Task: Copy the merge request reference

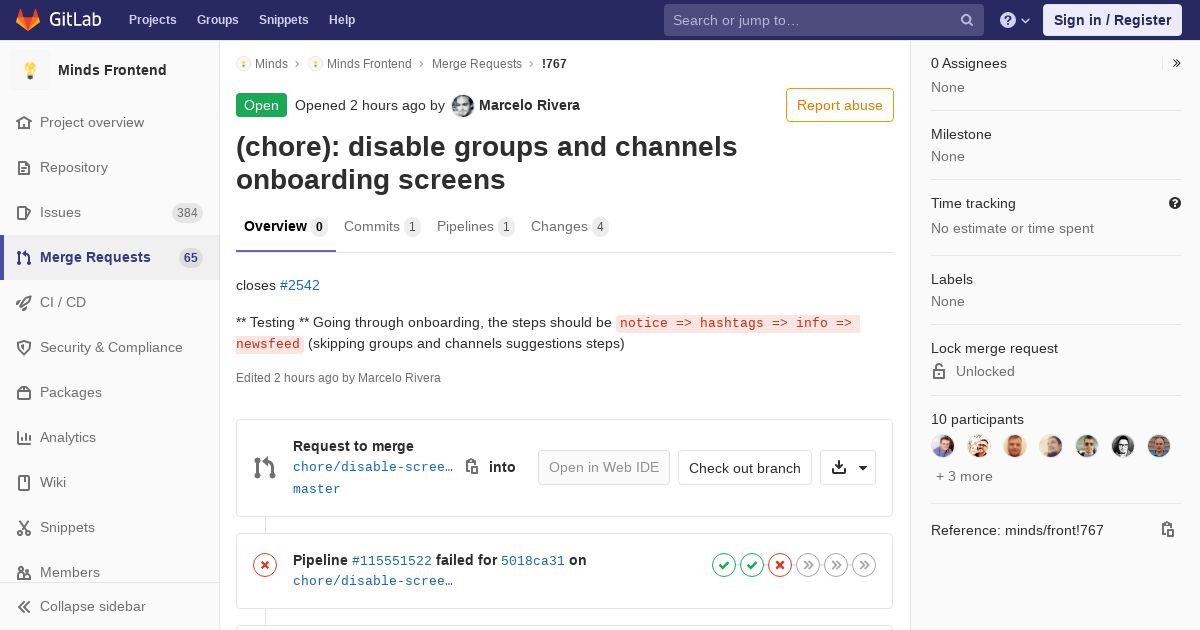Action: (1167, 530)
